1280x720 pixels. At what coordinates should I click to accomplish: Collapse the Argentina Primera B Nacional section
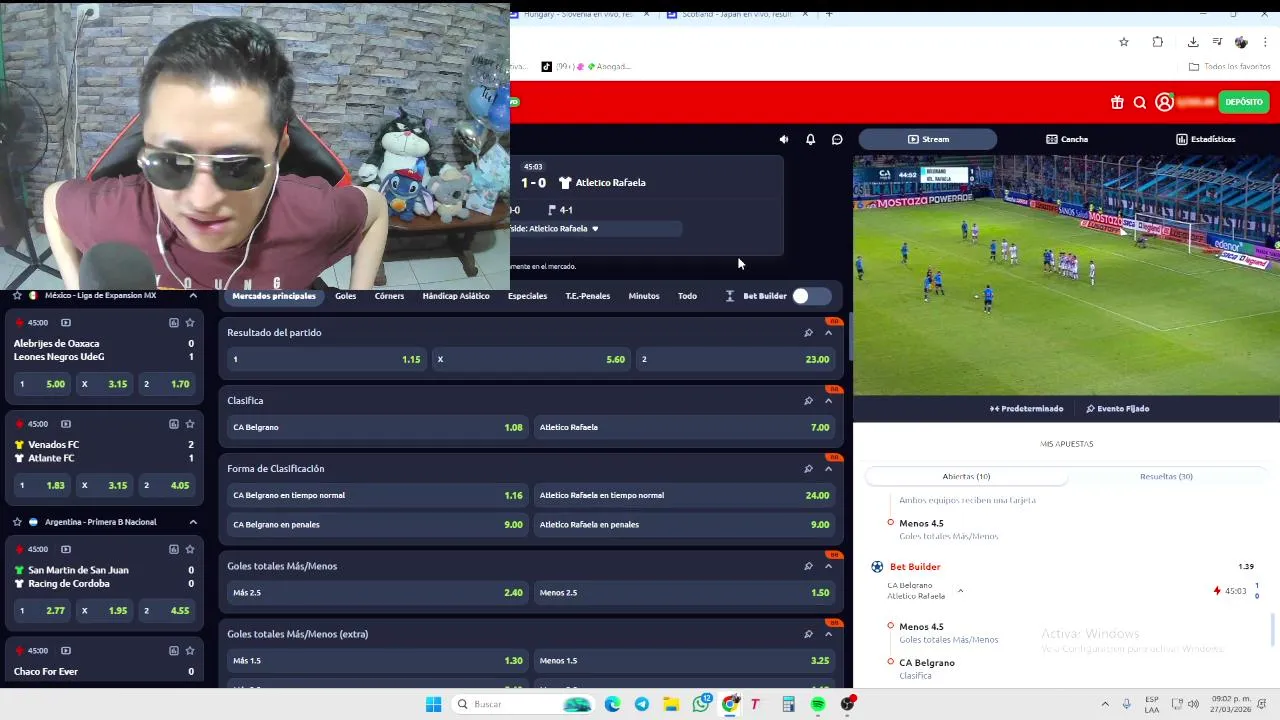(193, 522)
